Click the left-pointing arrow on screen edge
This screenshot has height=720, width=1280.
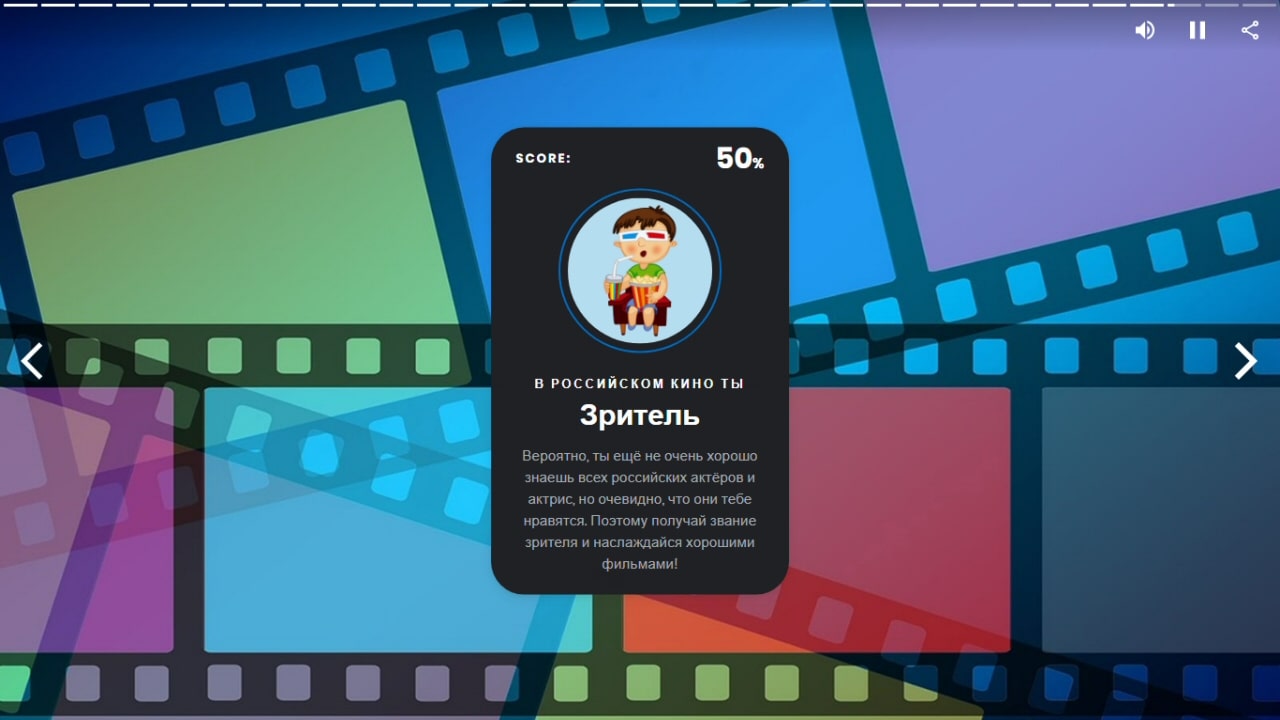[31, 361]
